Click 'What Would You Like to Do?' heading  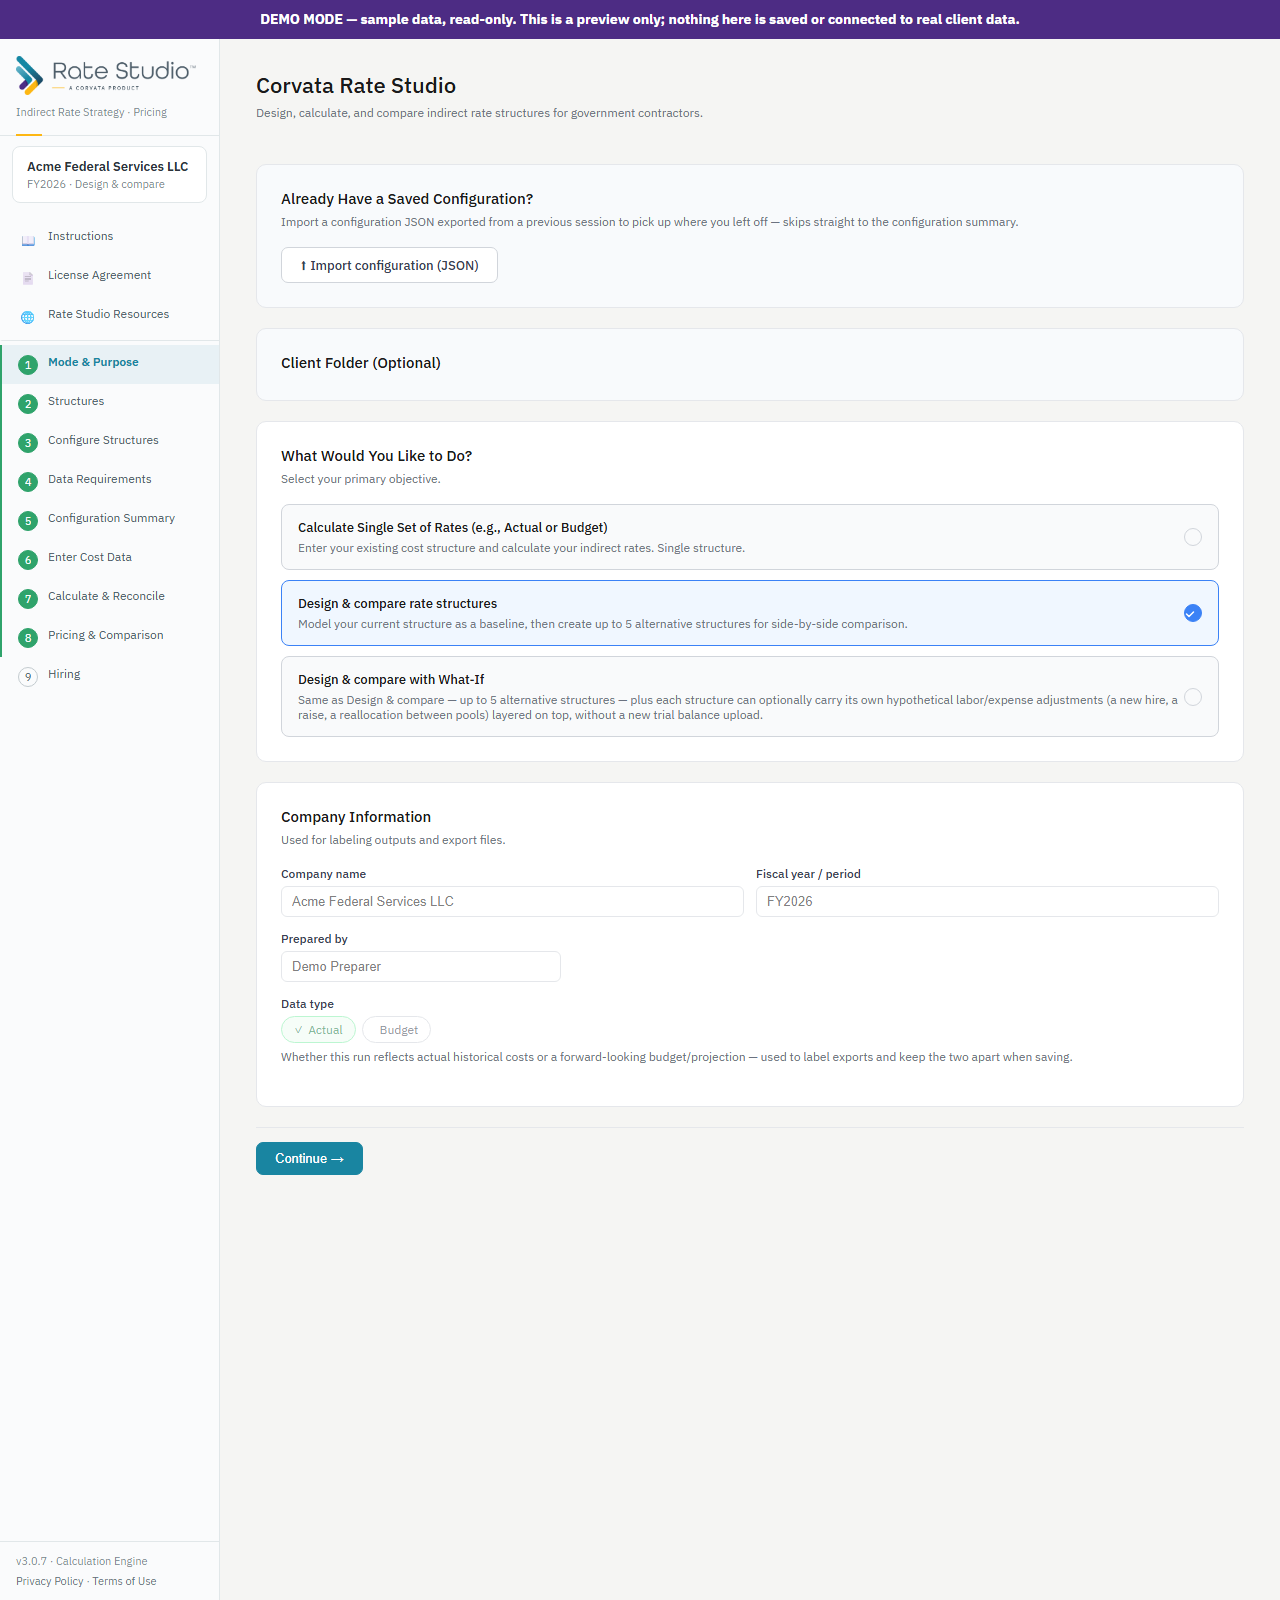click(376, 456)
